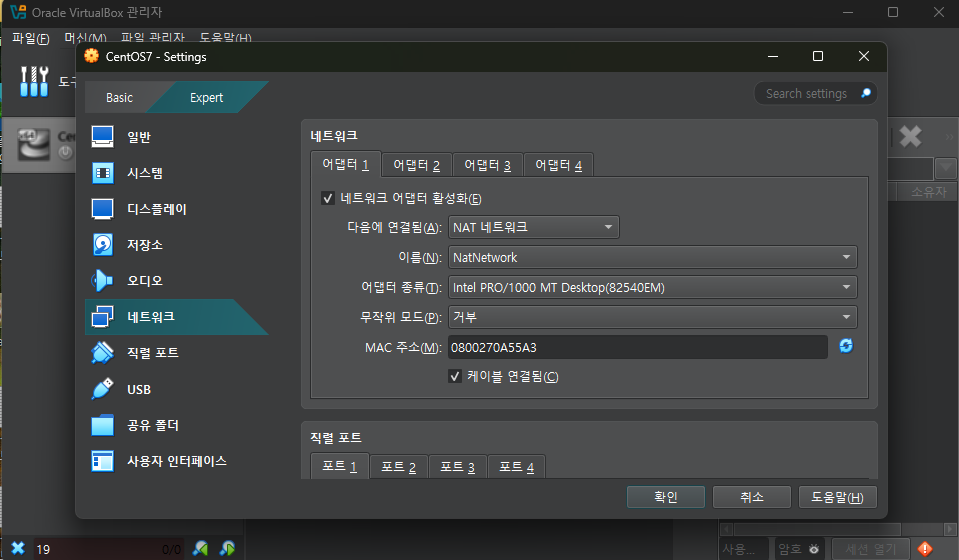Open the 사용자 인터페이스 (User Interface) icon
Viewport: 959px width, 560px height.
(102, 461)
